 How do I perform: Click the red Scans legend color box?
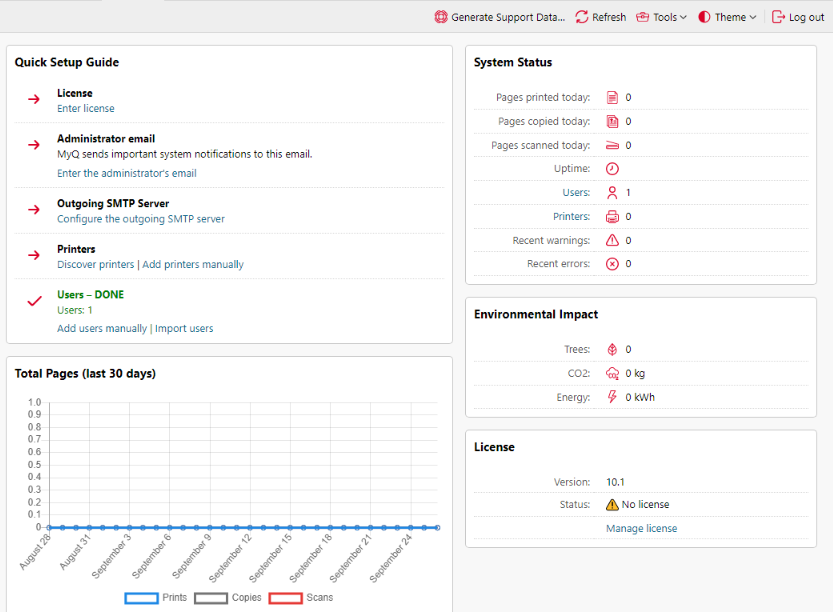[x=285, y=598]
